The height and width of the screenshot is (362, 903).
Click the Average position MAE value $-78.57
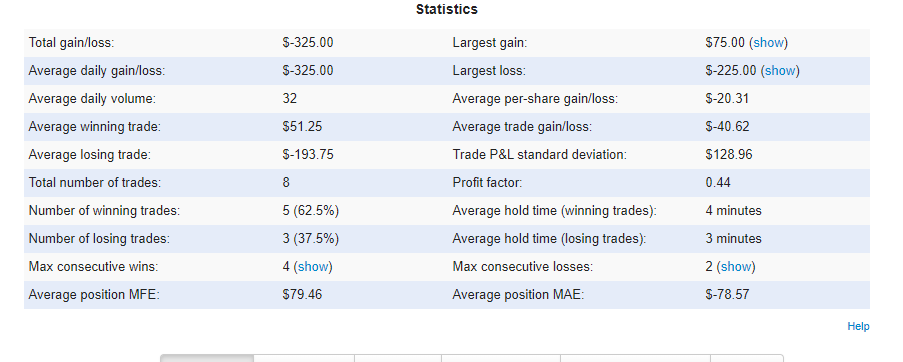coord(727,295)
